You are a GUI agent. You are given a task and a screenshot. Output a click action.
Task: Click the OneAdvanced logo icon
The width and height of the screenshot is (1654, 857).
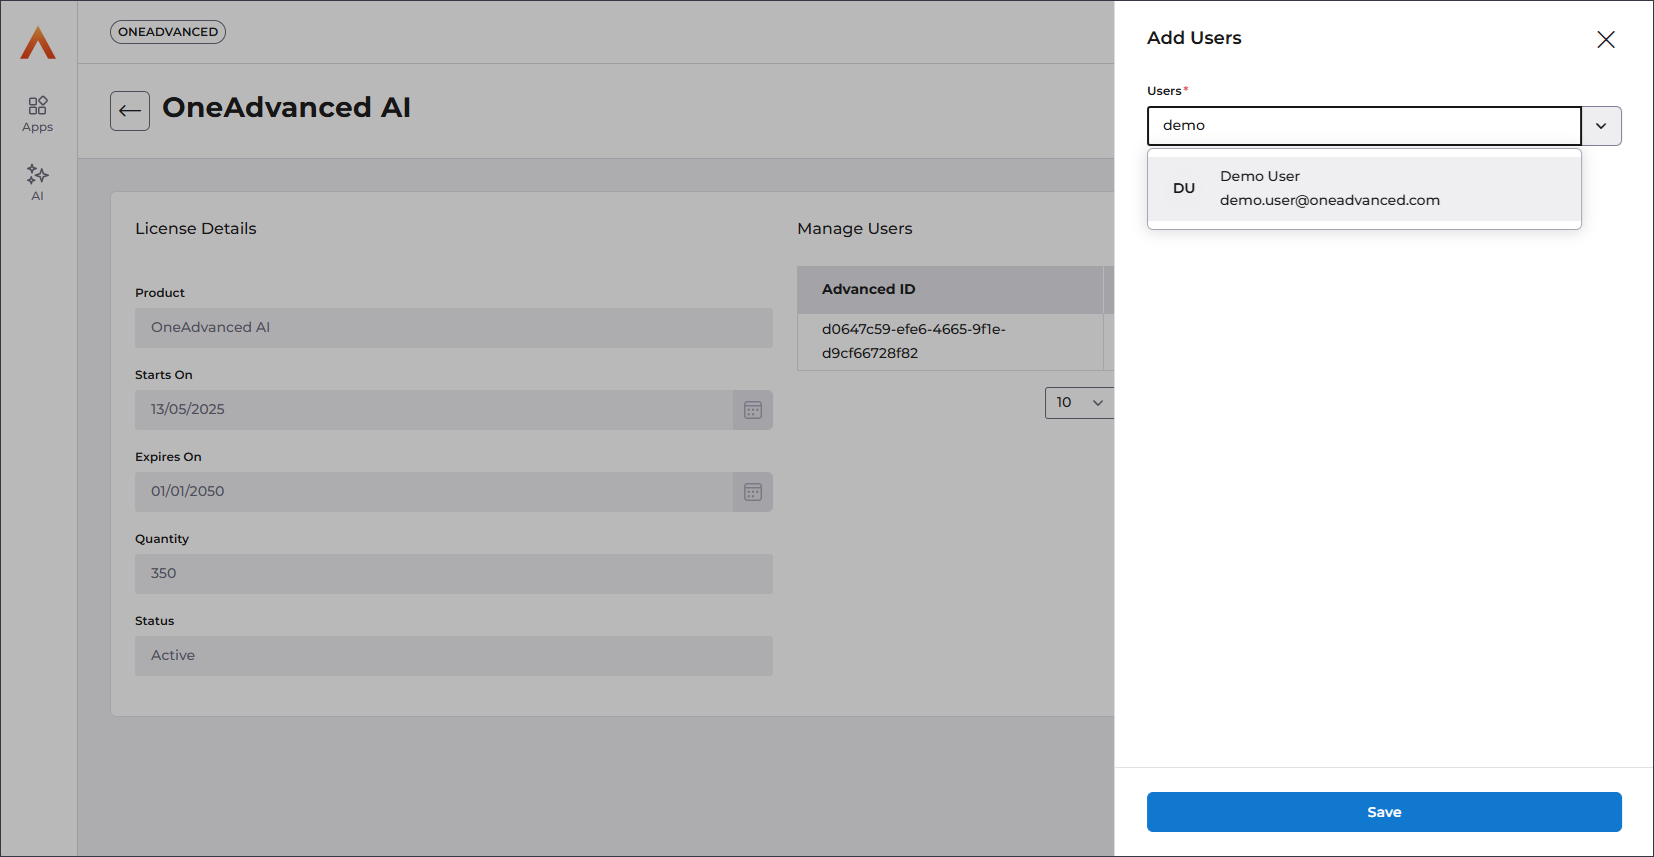click(x=38, y=42)
